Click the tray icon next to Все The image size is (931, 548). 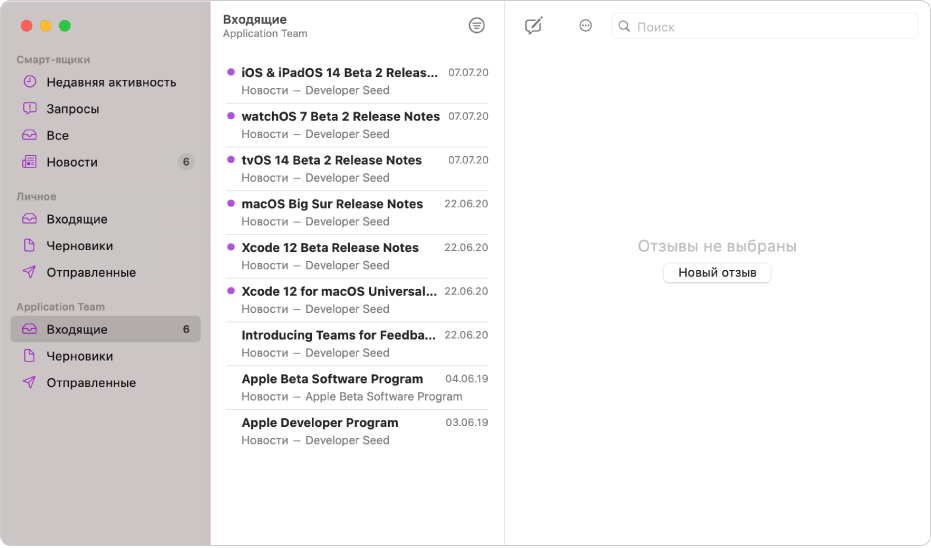pos(30,135)
